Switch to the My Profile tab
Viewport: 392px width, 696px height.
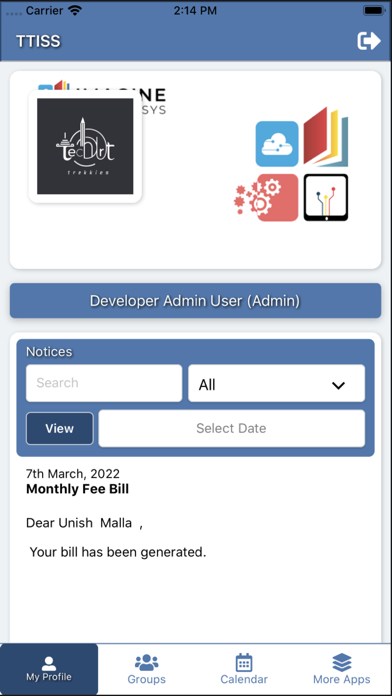(x=49, y=669)
